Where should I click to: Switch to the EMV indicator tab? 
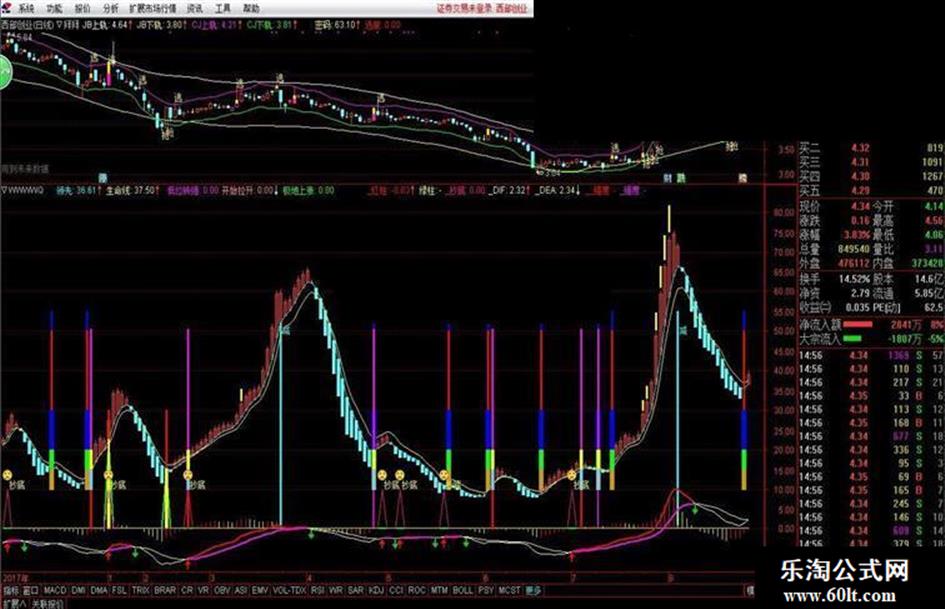pyautogui.click(x=260, y=590)
